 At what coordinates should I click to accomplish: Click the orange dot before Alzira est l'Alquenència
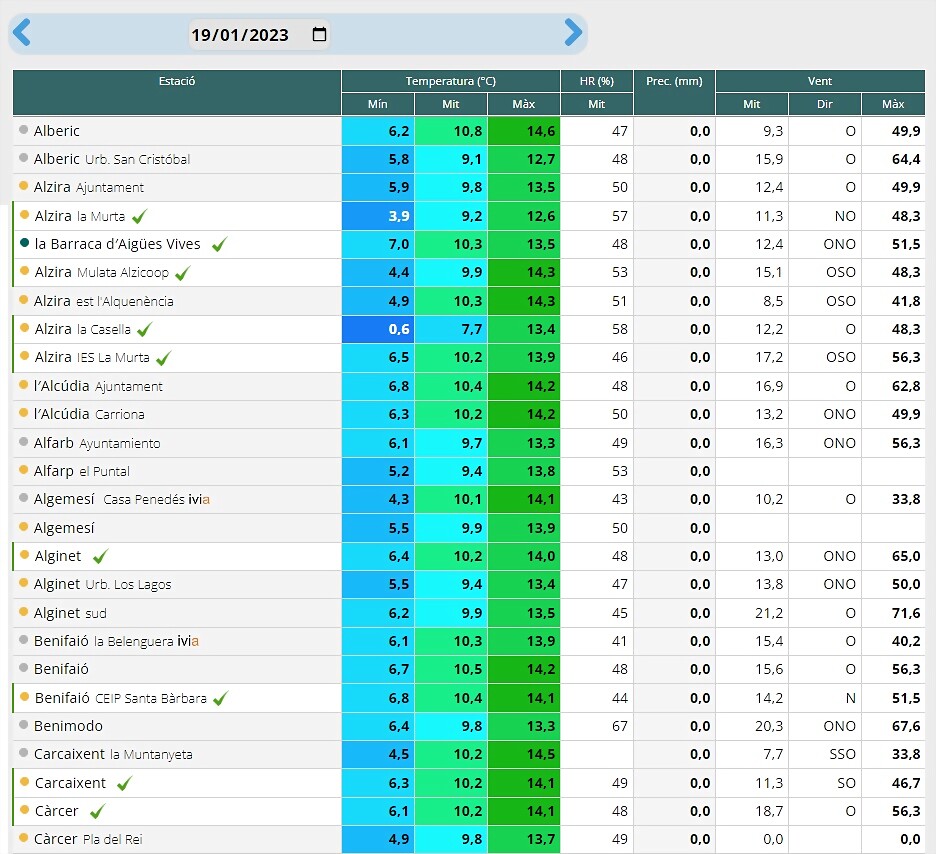click(24, 300)
